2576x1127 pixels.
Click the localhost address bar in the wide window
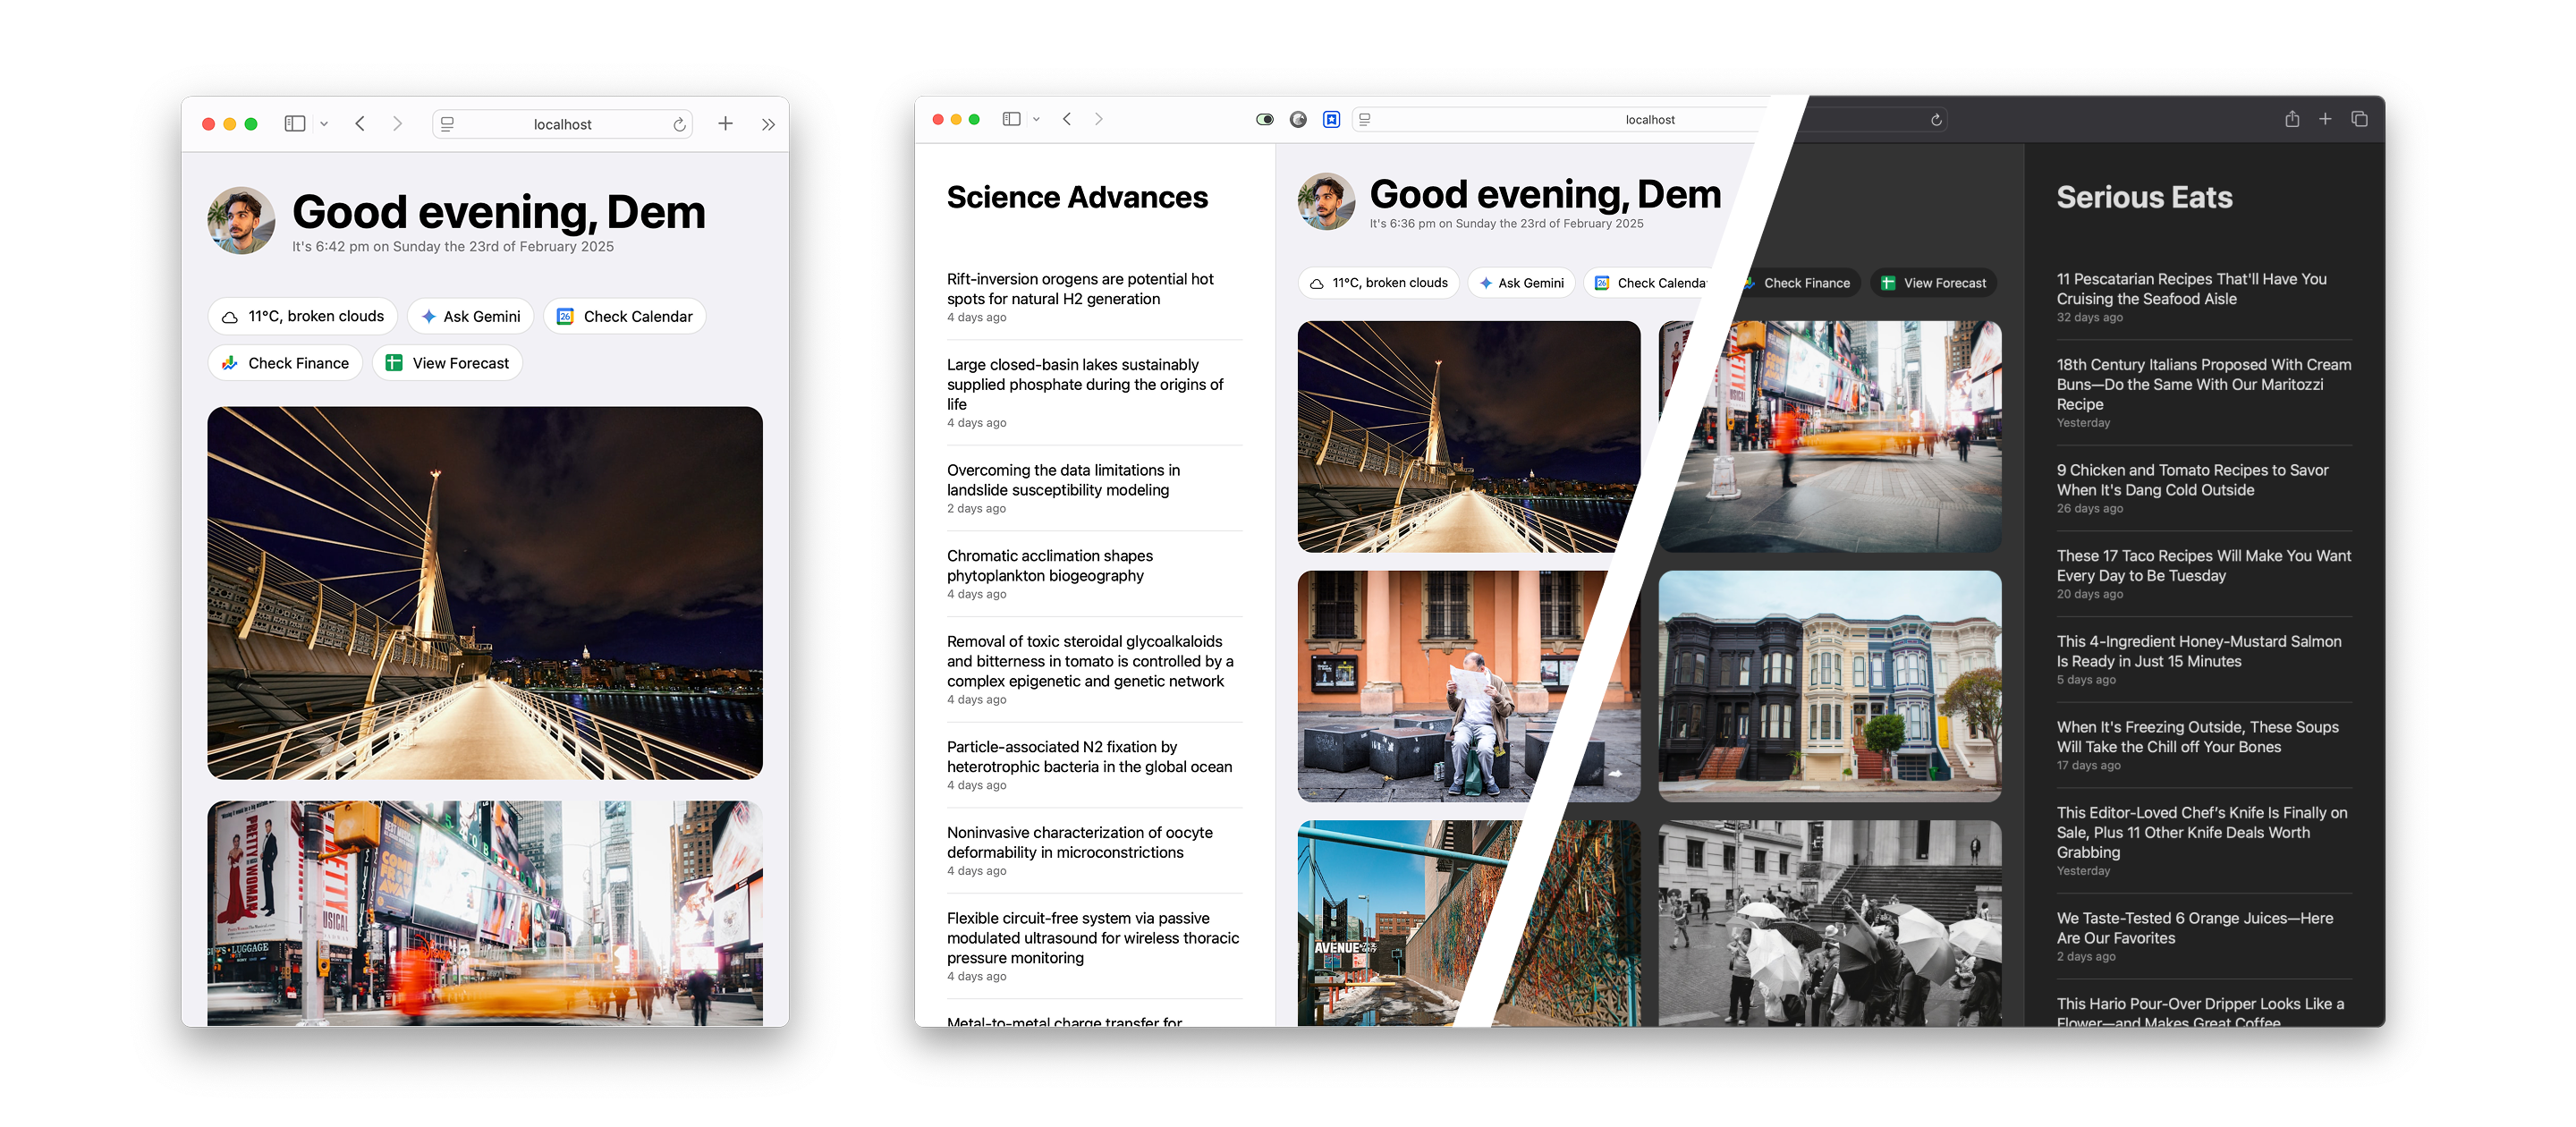coord(1649,119)
